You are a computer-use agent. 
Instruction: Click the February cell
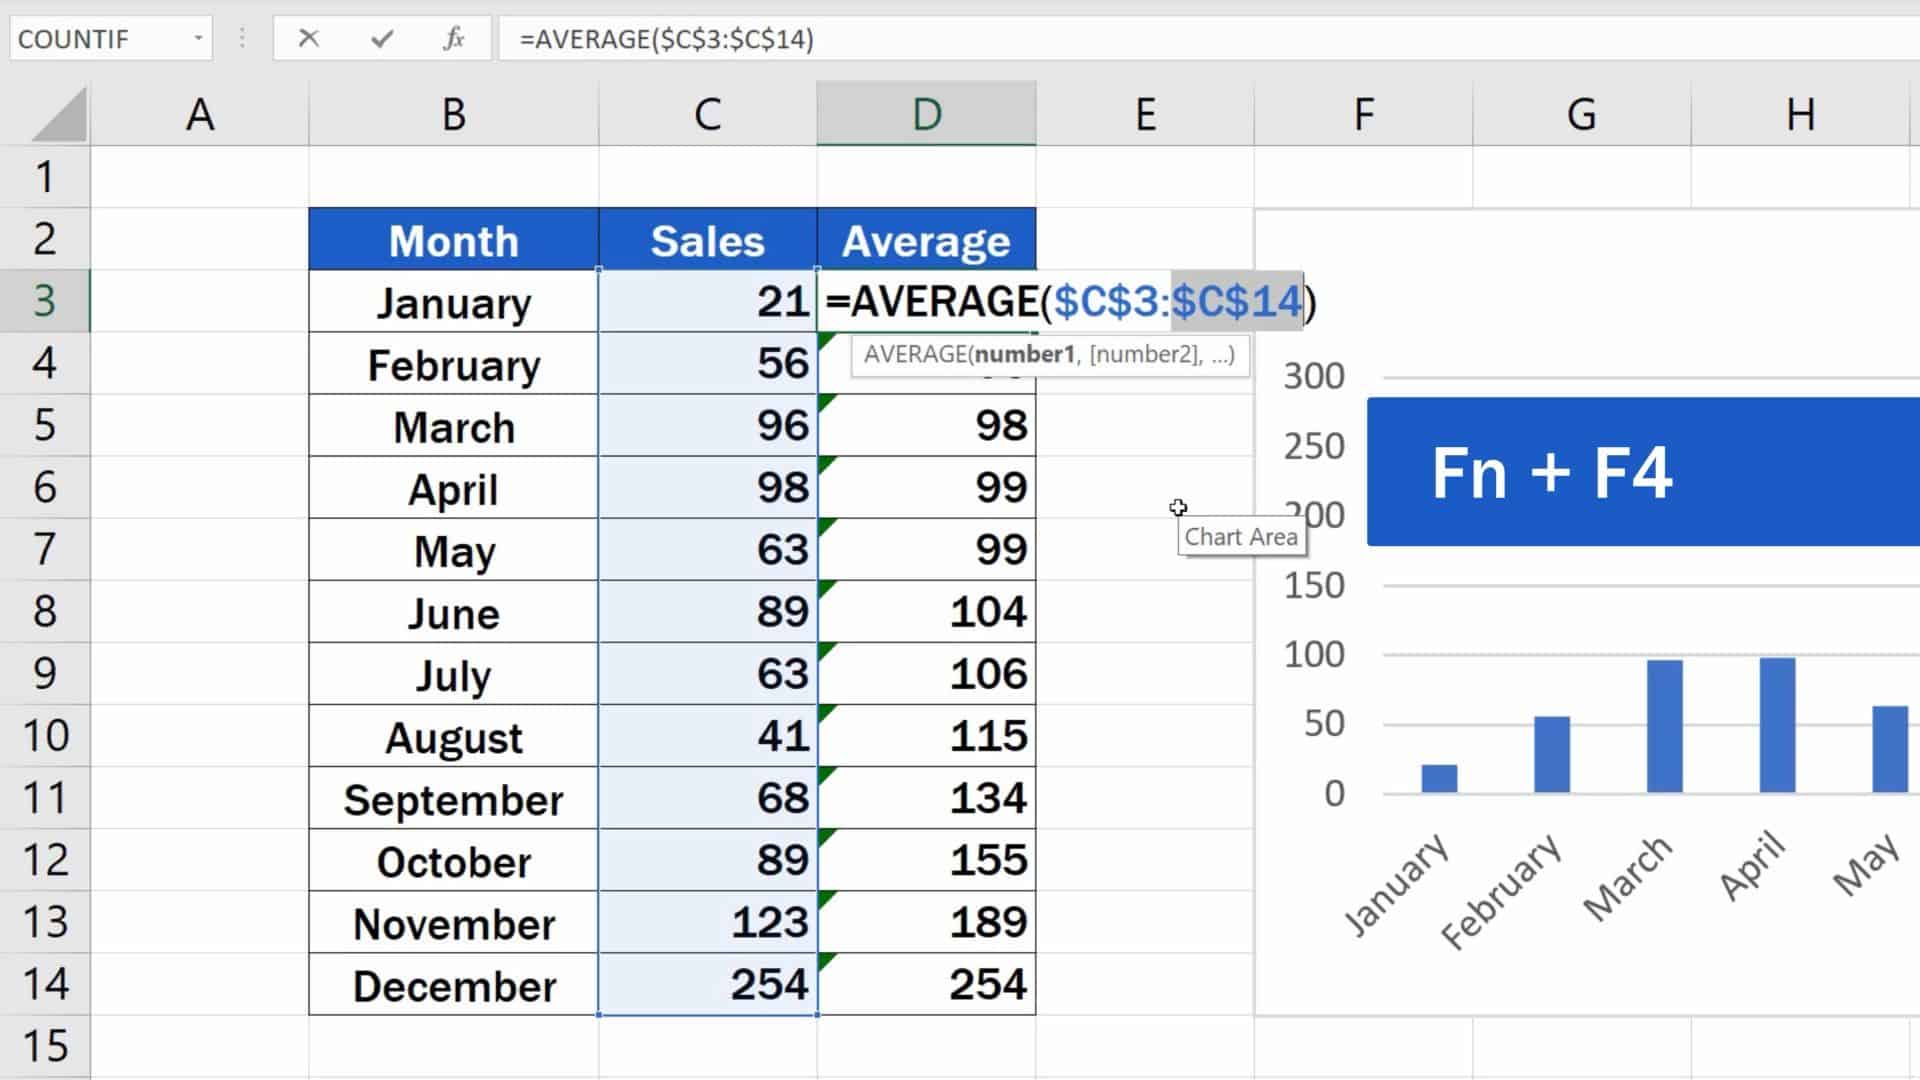454,364
